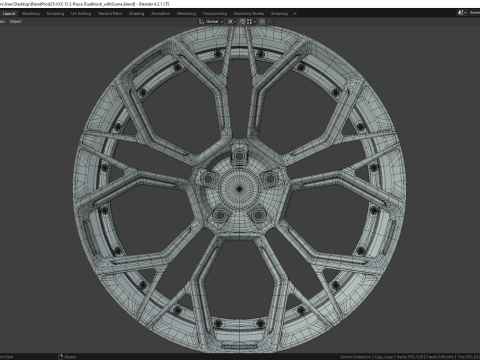Switch to the Geometry Nodes workspace

[249, 14]
